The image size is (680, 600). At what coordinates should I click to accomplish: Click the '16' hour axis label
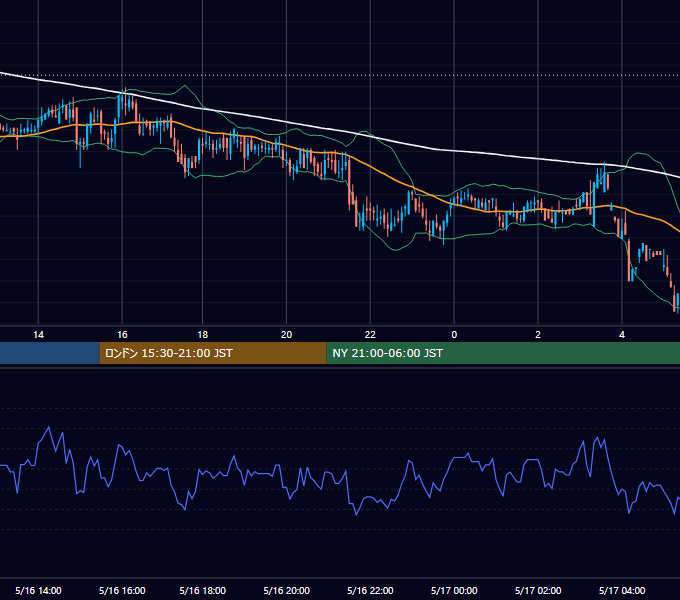pyautogui.click(x=122, y=335)
